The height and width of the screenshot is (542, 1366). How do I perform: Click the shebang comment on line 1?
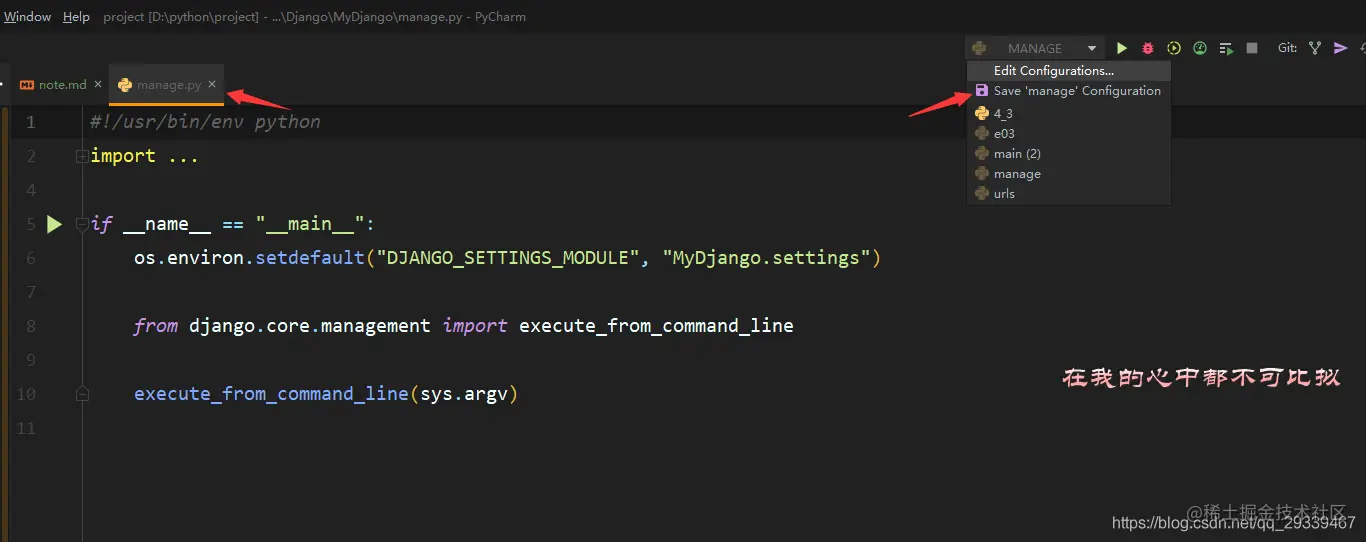205,122
